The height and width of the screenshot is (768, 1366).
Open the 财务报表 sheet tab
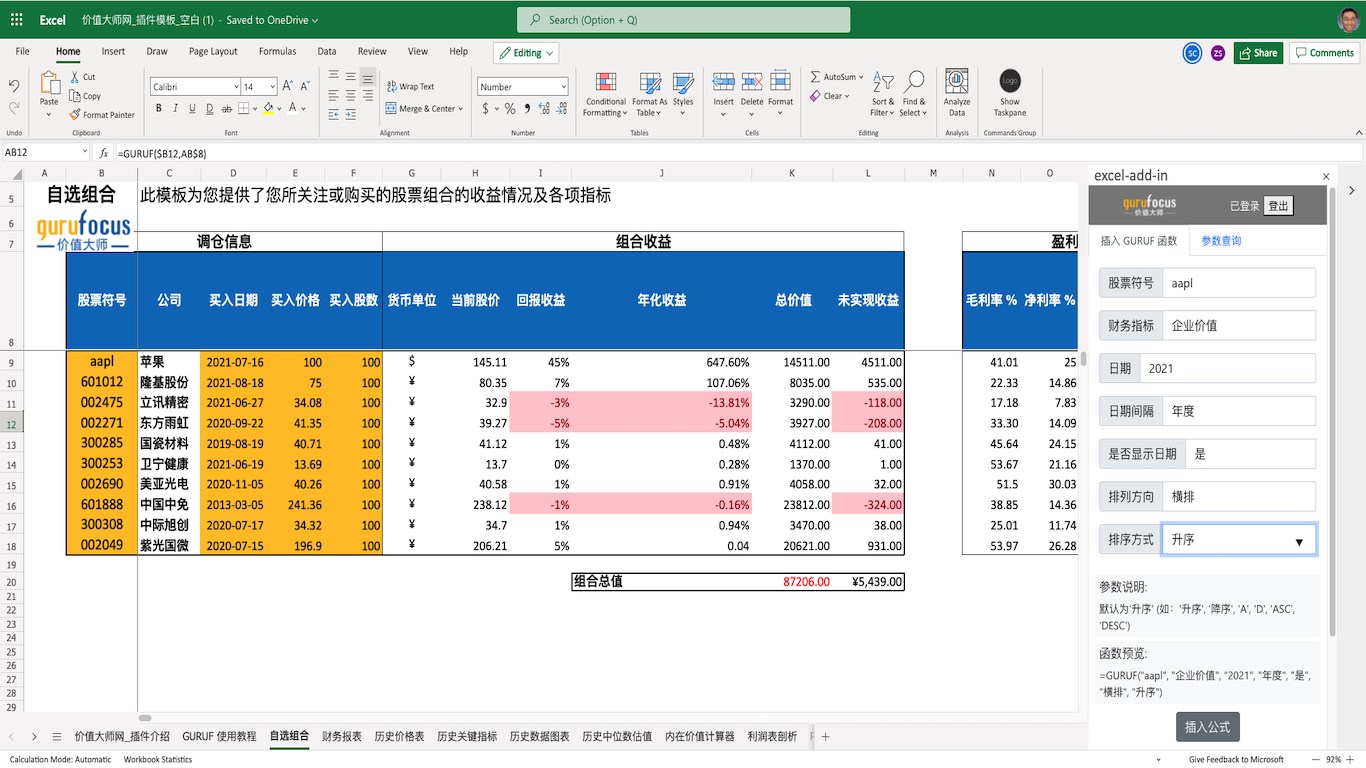coord(342,737)
